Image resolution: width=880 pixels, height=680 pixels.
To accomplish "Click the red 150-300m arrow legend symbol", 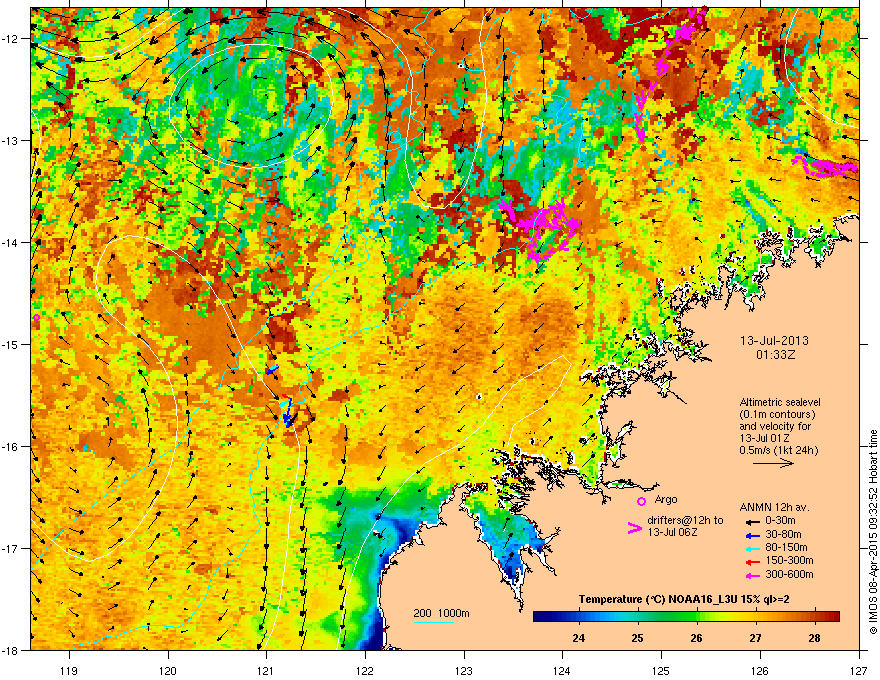I will (x=751, y=561).
